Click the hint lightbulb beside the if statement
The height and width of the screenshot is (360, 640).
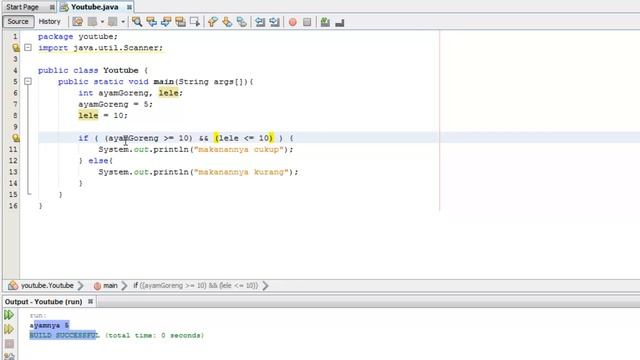(x=16, y=138)
